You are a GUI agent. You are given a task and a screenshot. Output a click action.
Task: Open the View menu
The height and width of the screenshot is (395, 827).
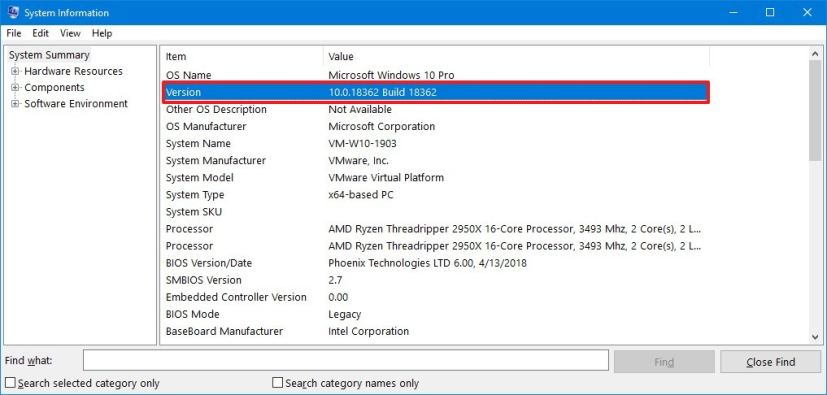point(70,33)
